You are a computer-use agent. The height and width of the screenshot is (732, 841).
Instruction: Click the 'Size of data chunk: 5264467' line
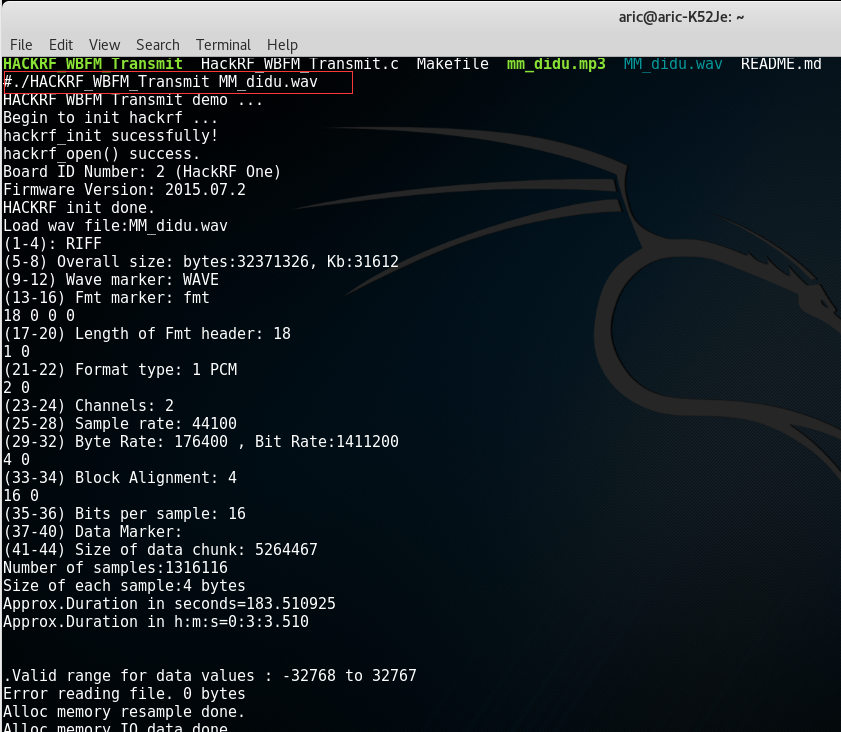point(160,550)
